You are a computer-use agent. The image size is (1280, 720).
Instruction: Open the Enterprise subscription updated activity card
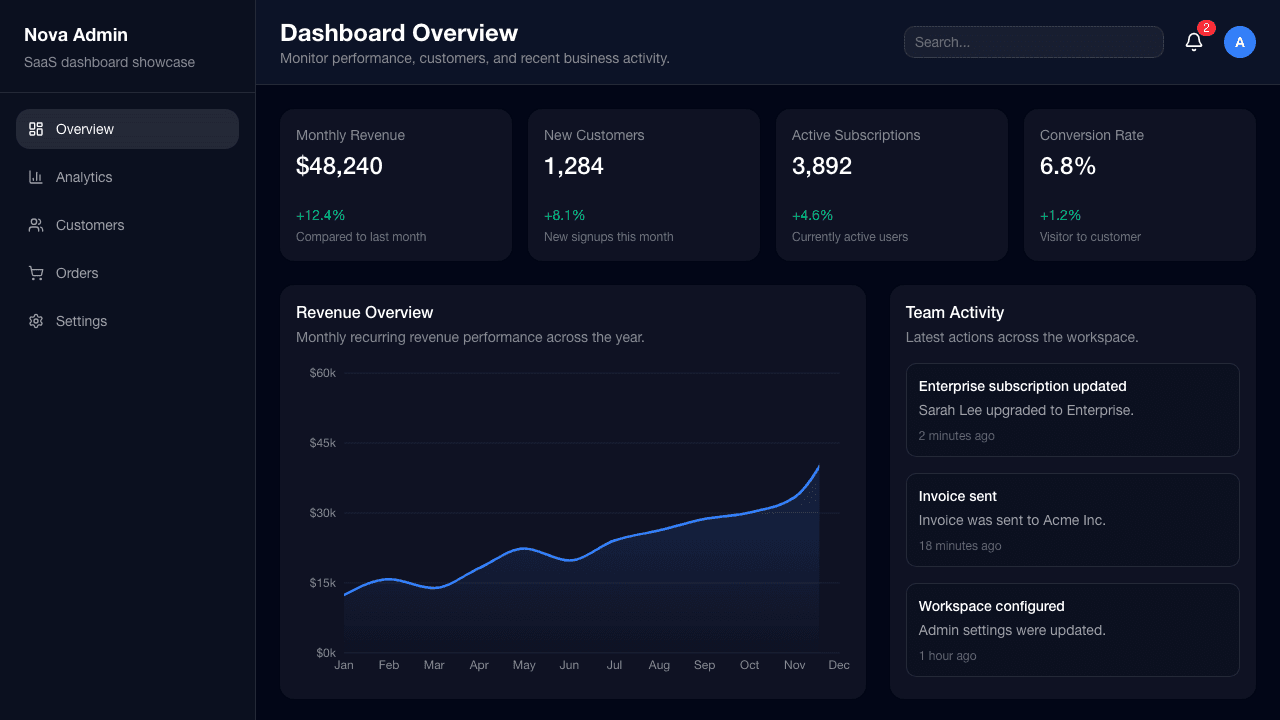(x=1072, y=410)
